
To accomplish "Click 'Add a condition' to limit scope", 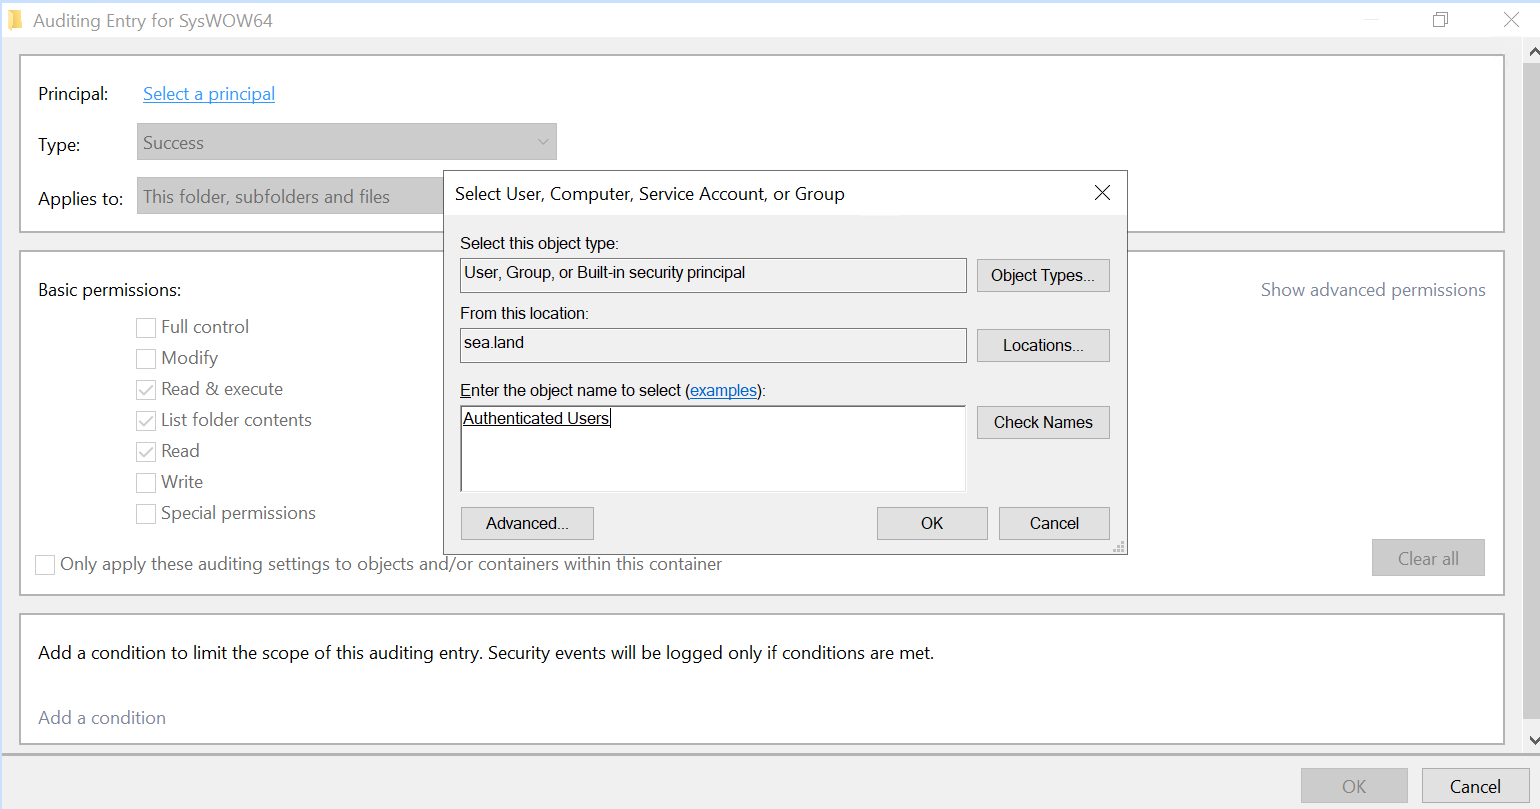I will pyautogui.click(x=101, y=717).
